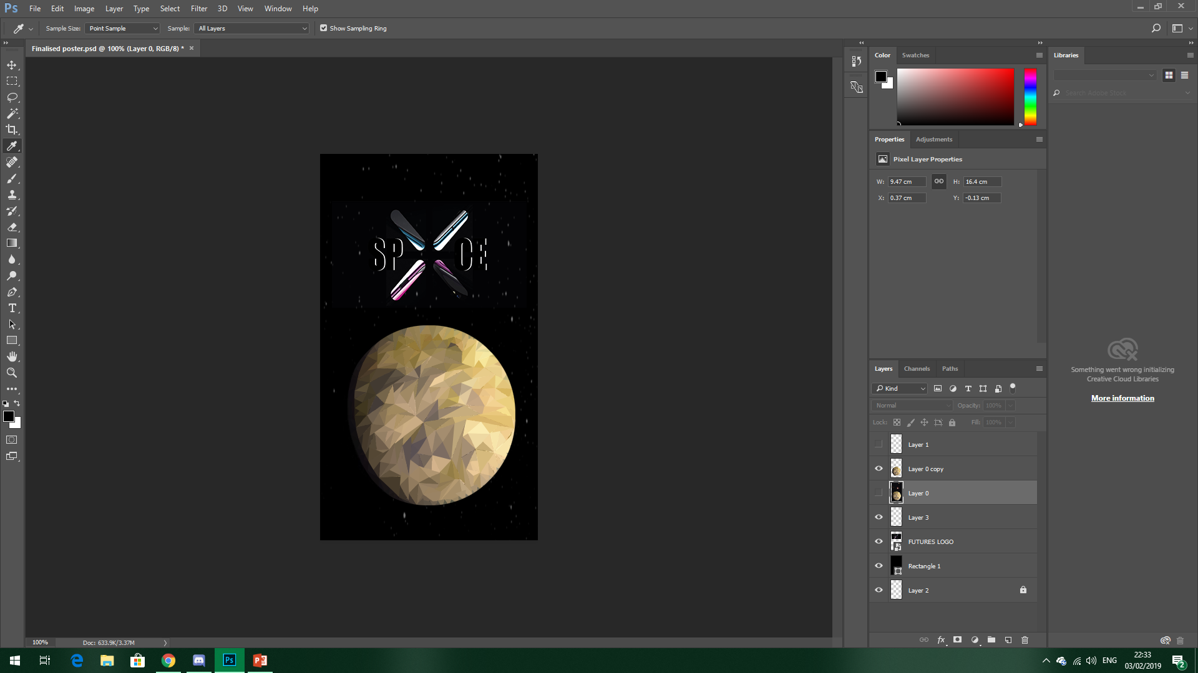The width and height of the screenshot is (1198, 673).
Task: Select the Magic Wand tool
Action: pos(12,114)
